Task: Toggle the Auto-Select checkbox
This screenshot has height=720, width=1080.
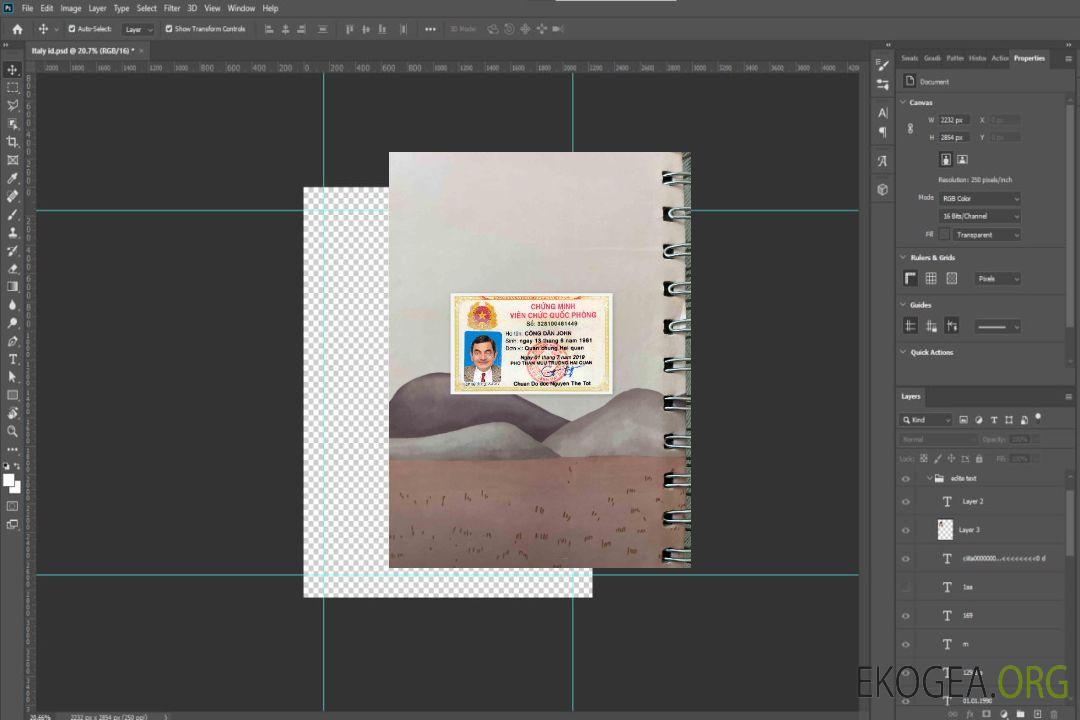Action: point(72,29)
